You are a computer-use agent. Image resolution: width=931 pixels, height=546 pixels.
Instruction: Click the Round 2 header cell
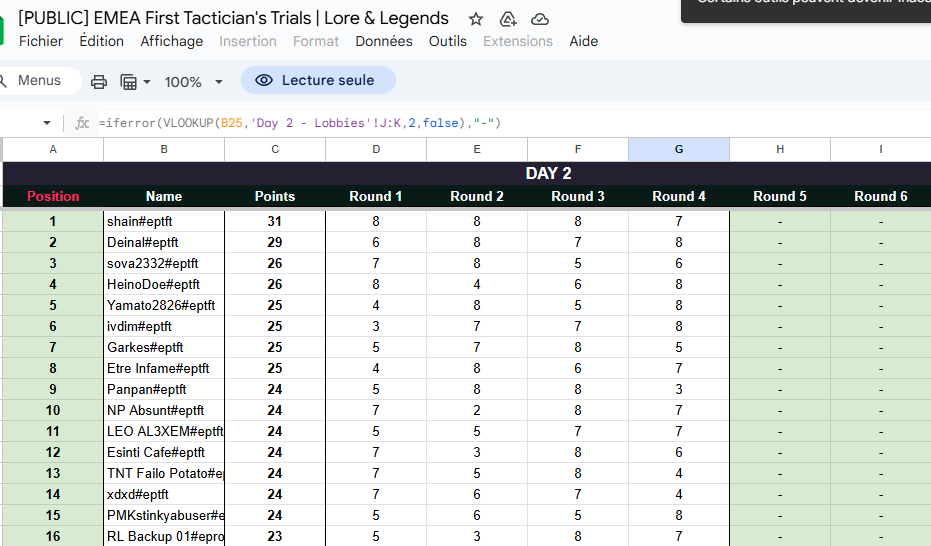tap(477, 196)
